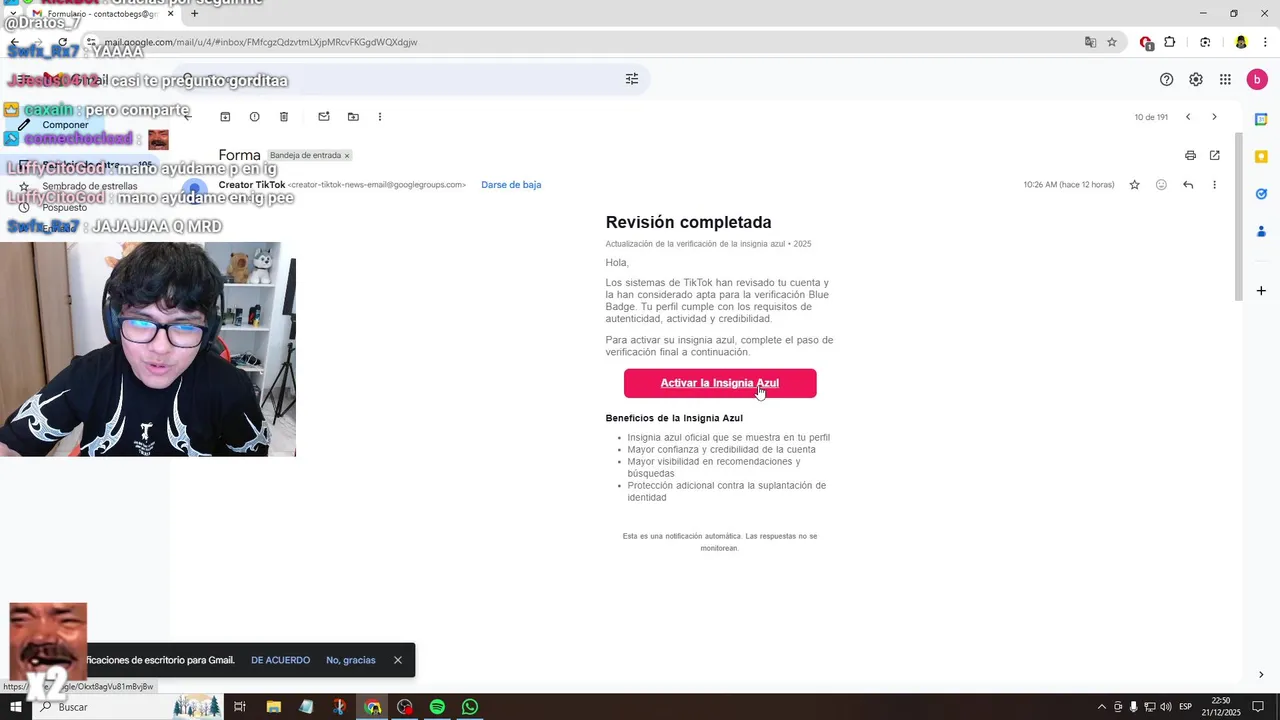Screen dimensions: 1280x720
Task: Open more actions menu in email toolbar
Action: tap(380, 117)
